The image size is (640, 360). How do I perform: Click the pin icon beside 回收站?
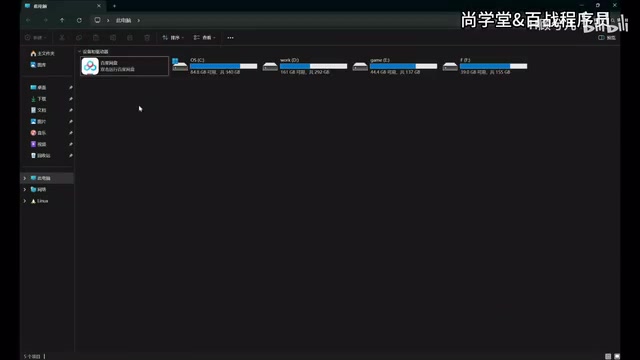coord(71,156)
